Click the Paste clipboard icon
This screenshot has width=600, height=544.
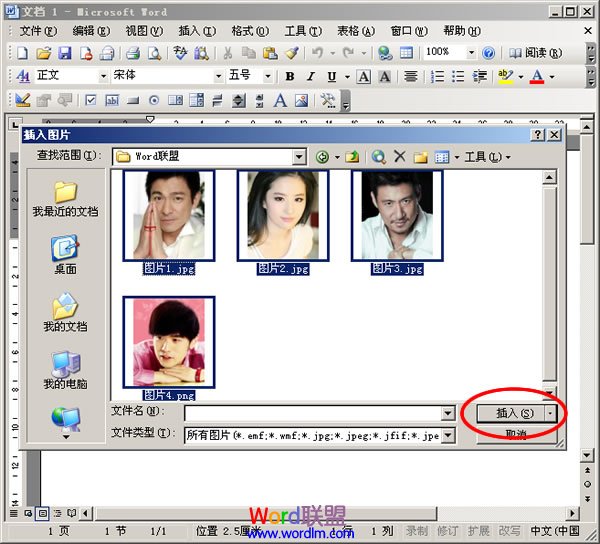pos(270,53)
